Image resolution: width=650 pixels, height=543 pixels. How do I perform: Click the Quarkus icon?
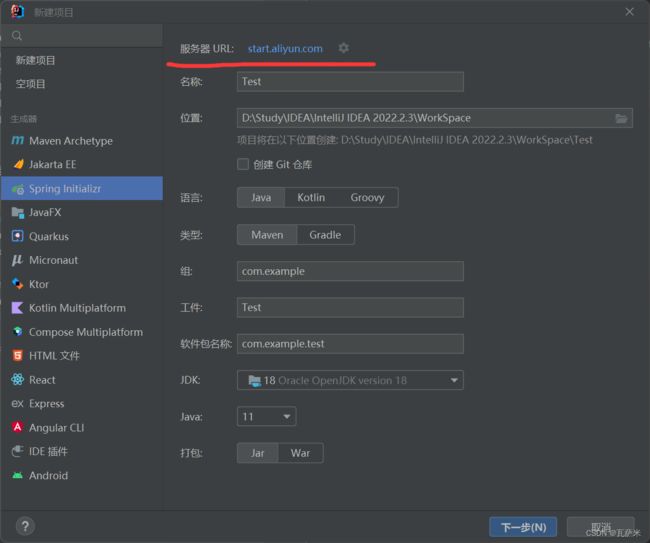(x=17, y=236)
